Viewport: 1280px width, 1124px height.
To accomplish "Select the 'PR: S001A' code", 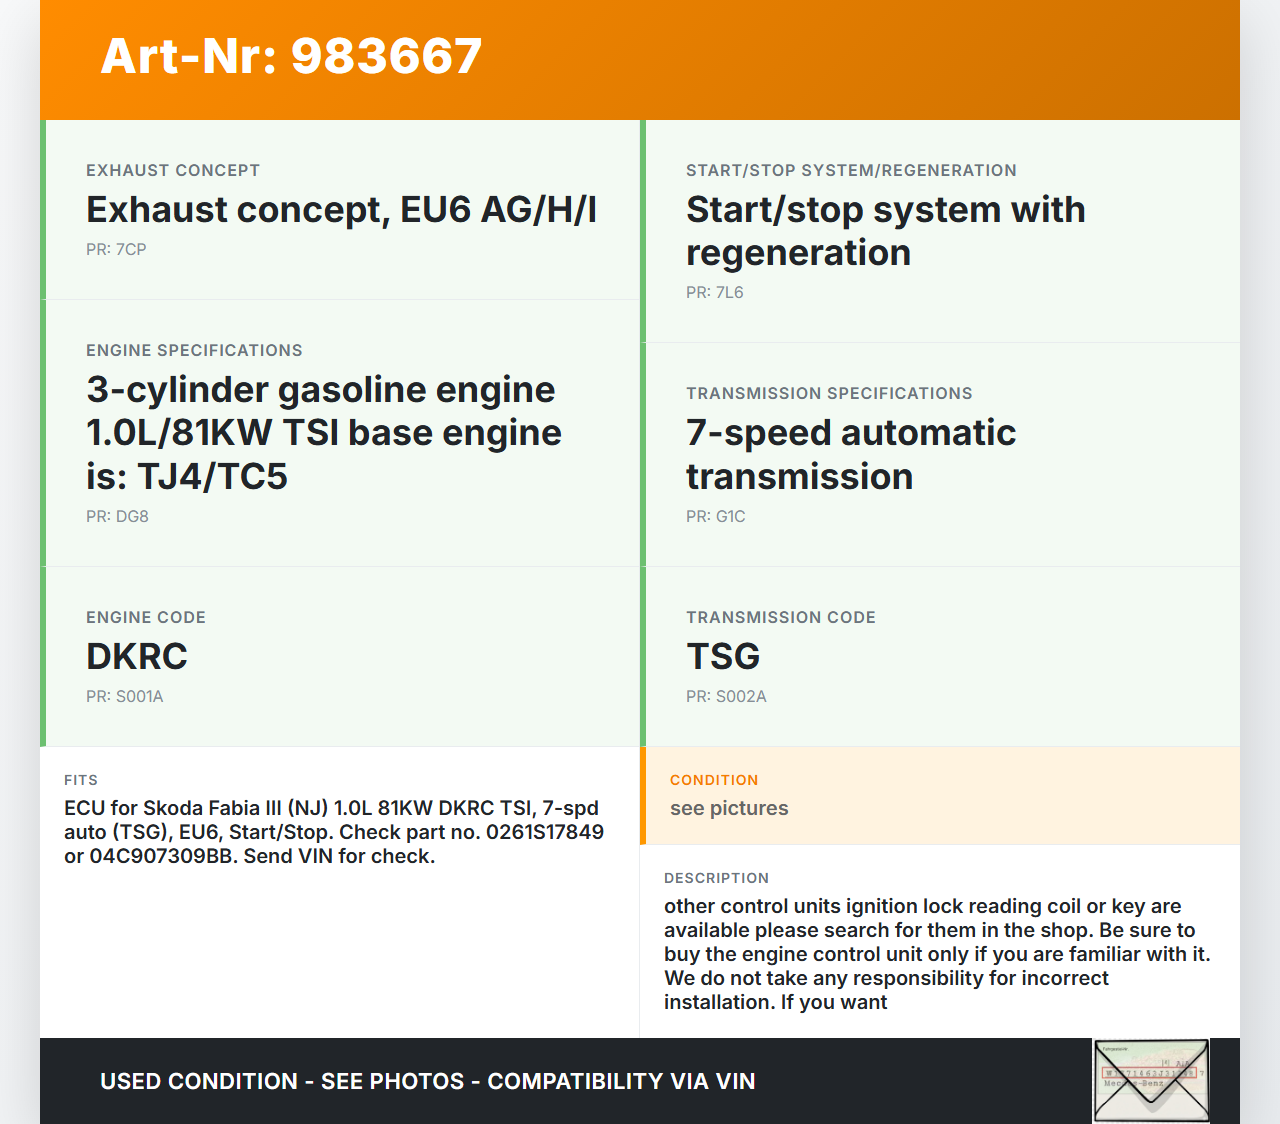I will (124, 696).
